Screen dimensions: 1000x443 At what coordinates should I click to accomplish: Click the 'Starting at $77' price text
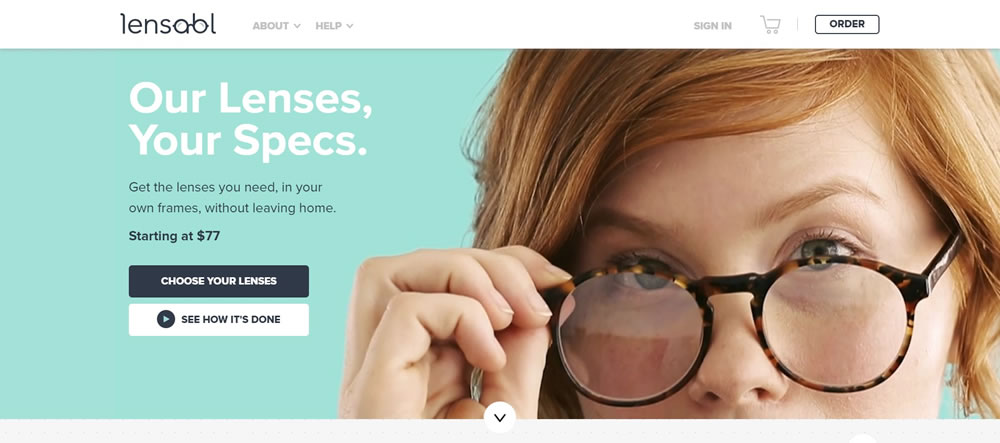(x=174, y=236)
